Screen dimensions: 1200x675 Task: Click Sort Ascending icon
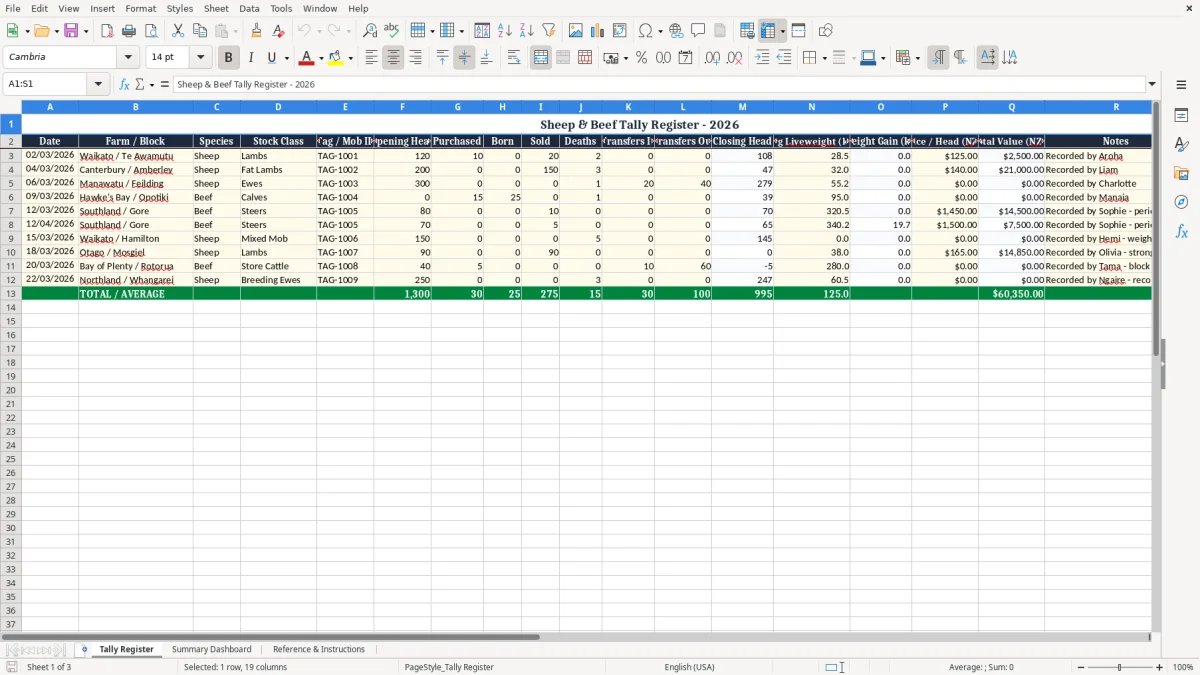505,31
